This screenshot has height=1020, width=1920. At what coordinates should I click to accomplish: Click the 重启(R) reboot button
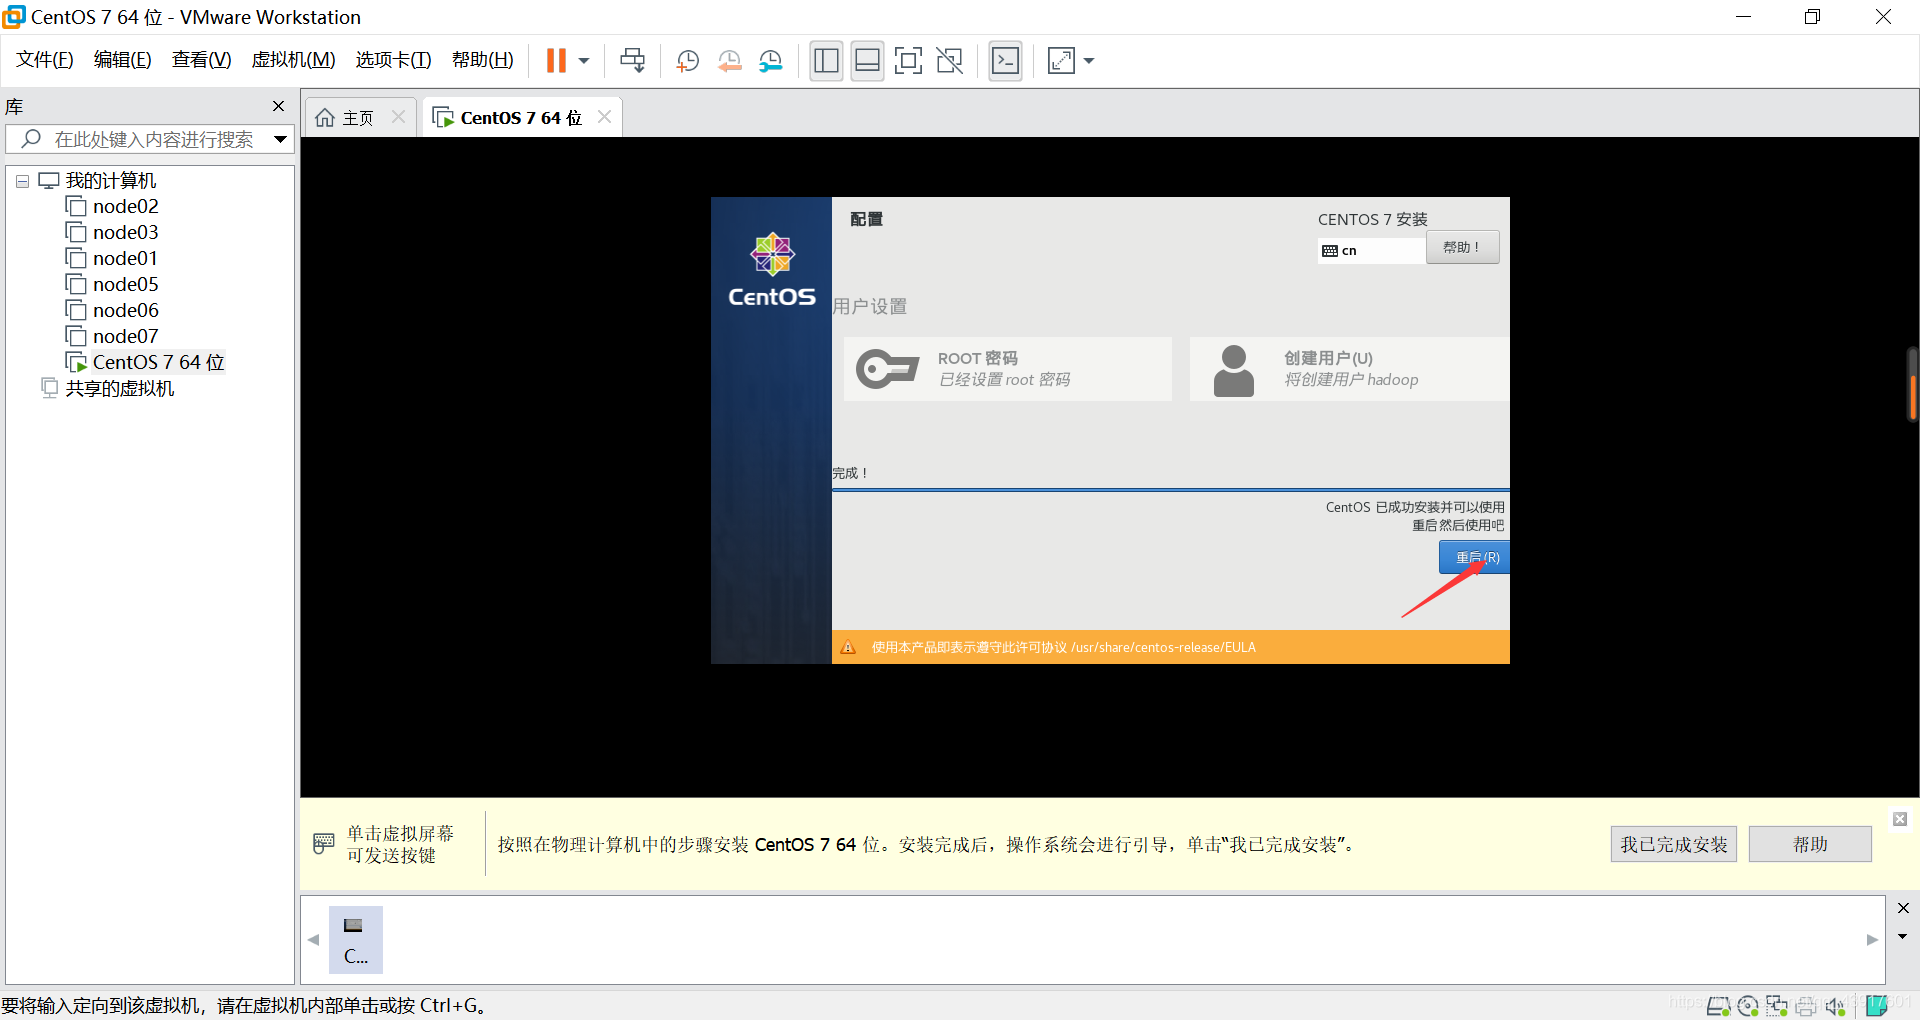pyautogui.click(x=1474, y=558)
